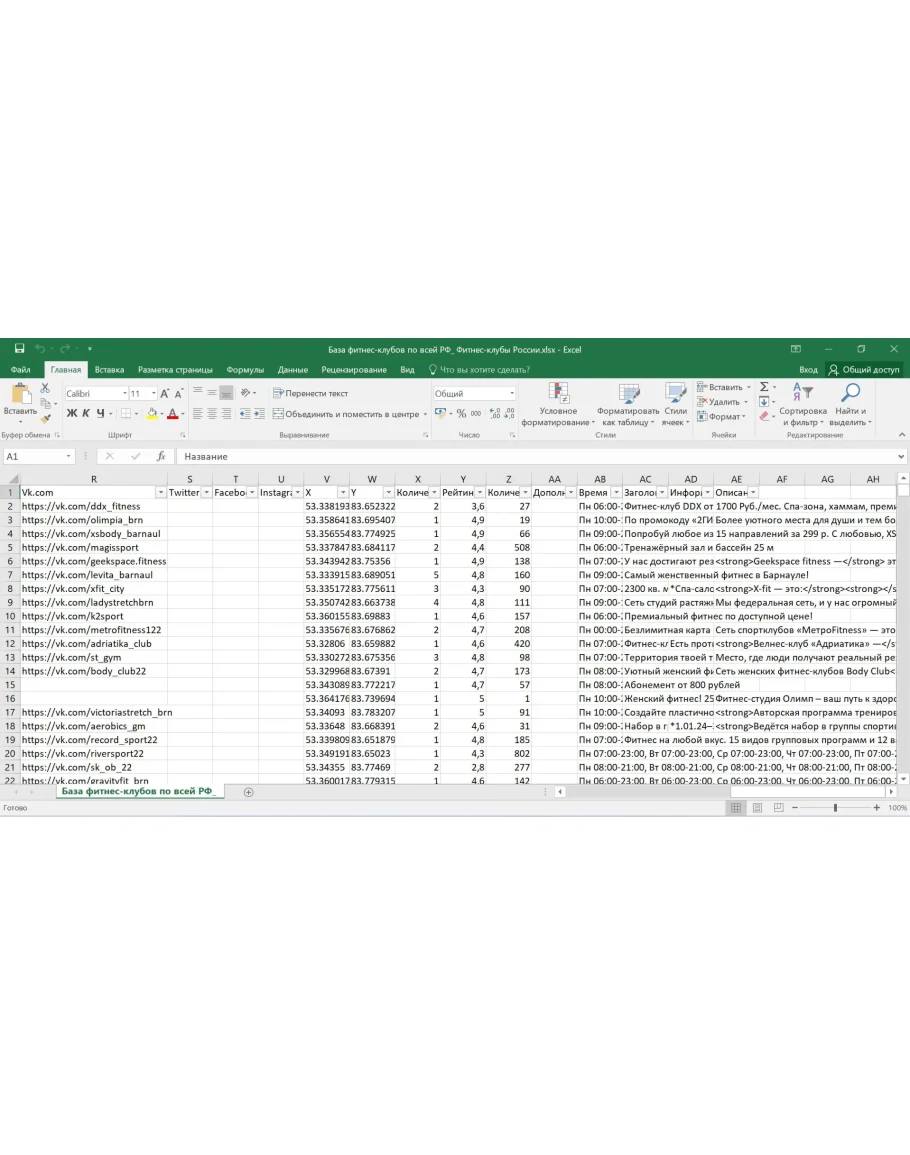Click the Общий доступ share button
Screen dimensions: 910x1155
click(864, 370)
